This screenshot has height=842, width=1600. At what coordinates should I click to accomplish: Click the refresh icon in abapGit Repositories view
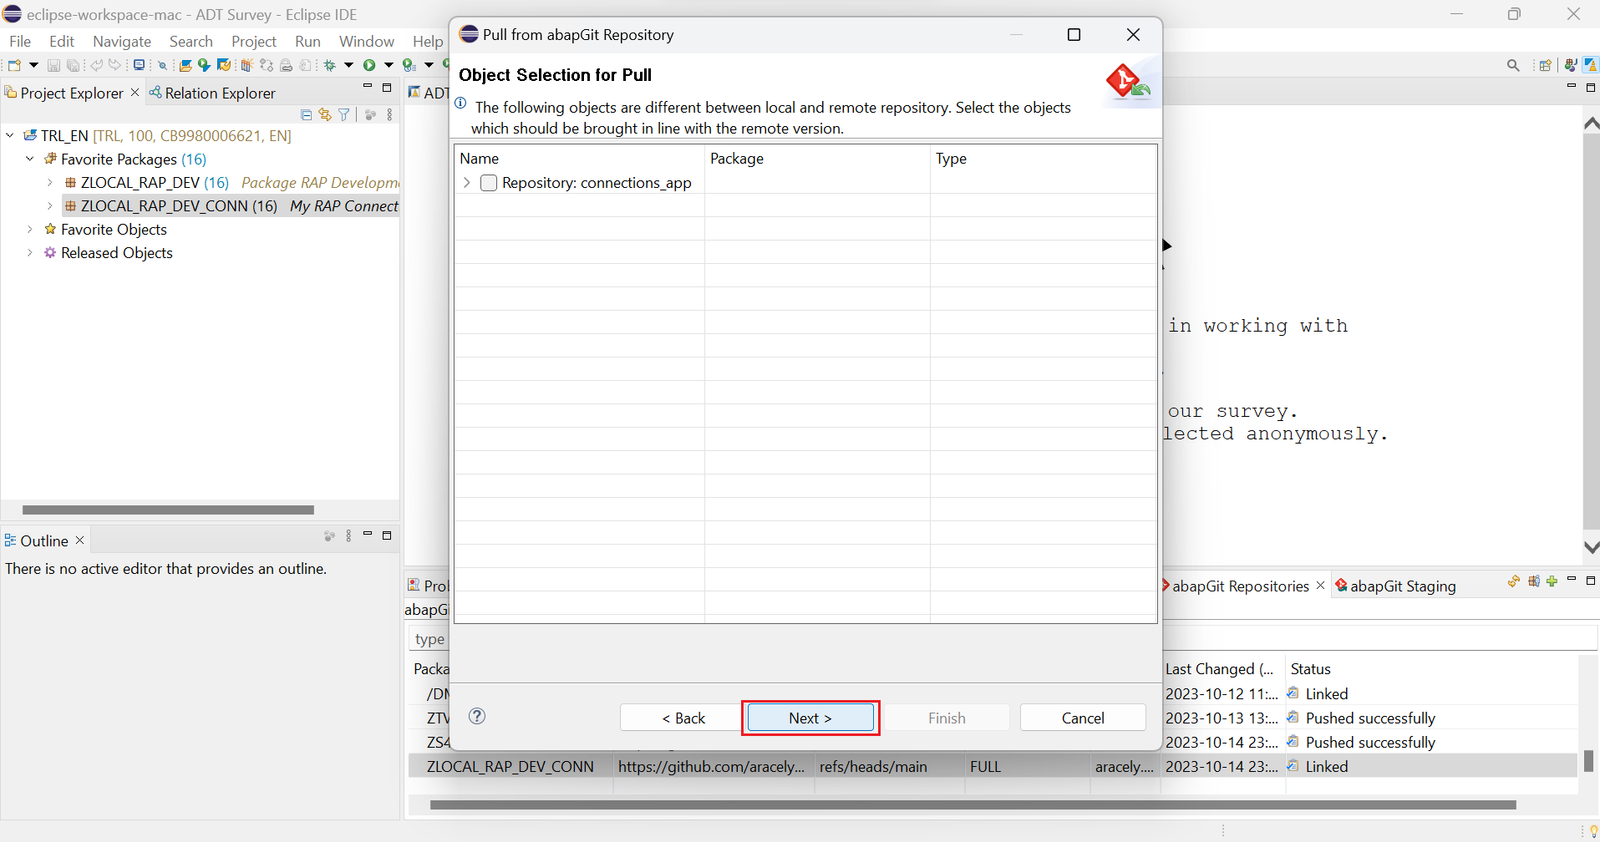click(x=1514, y=581)
